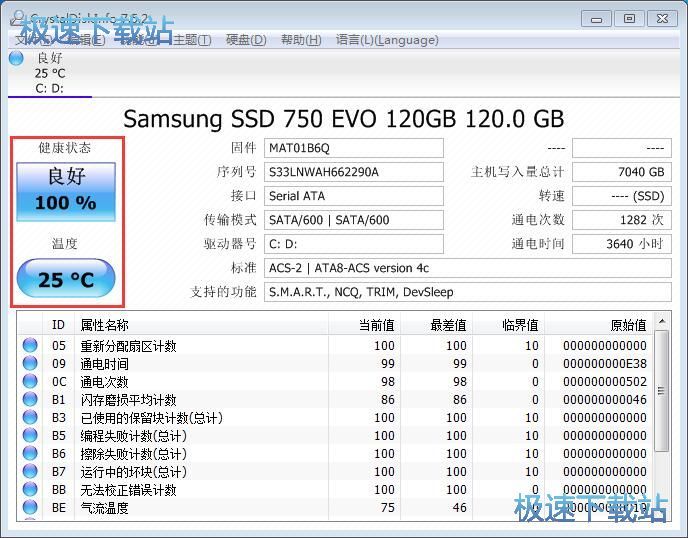Click status orb for attribute 05 row
Screen dimensions: 688x538
30,346
